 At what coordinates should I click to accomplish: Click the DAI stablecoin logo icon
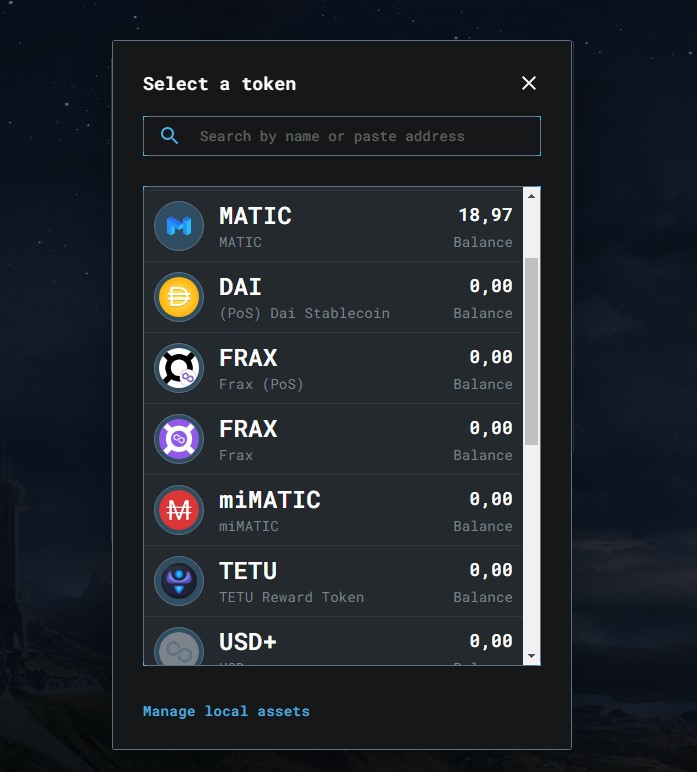point(179,297)
